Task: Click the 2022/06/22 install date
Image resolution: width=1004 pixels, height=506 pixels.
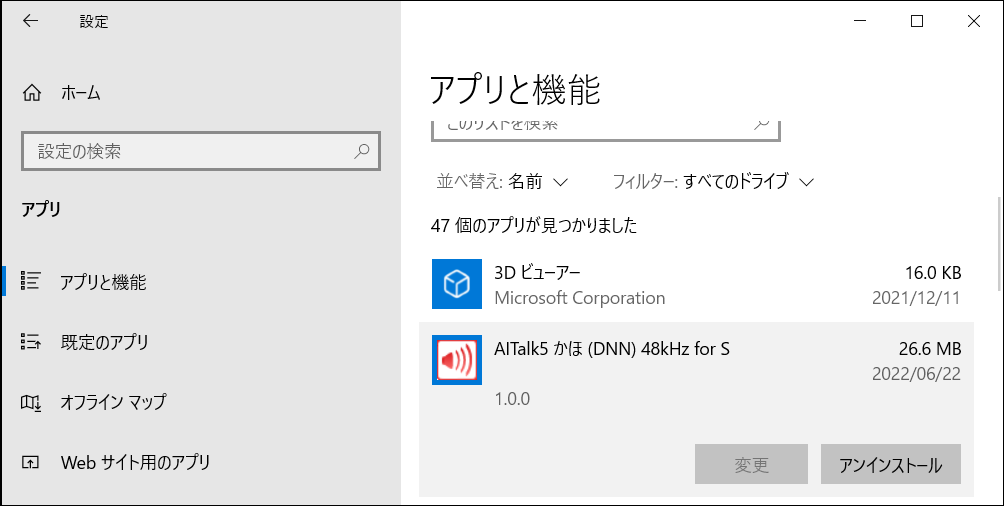Action: [x=916, y=374]
